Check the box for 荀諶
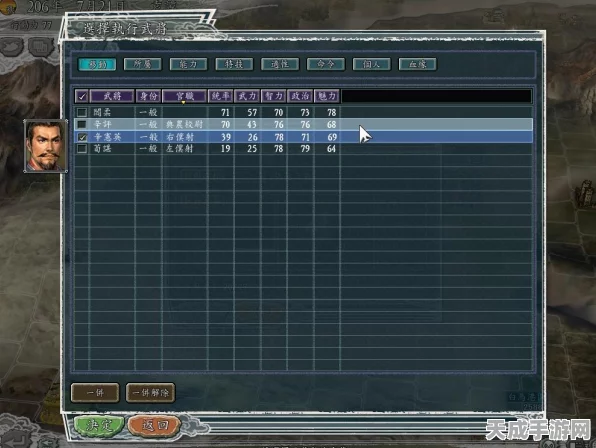The image size is (596, 448). [82, 149]
